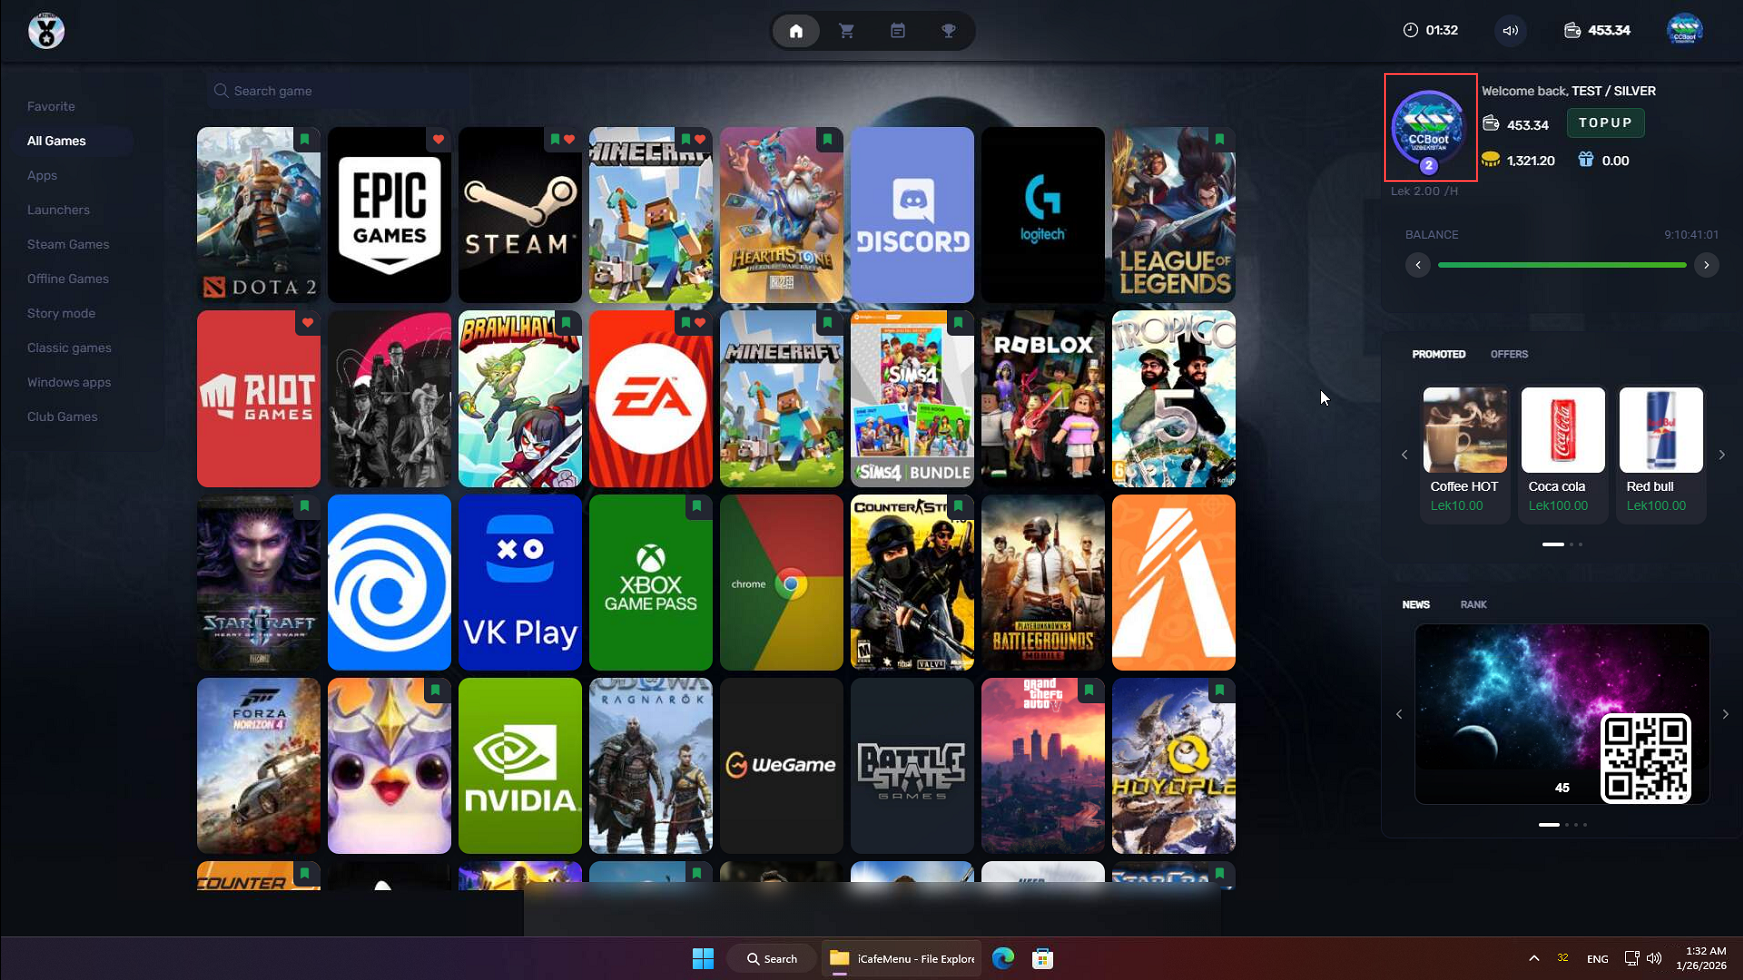
Task: Switch to RANK tab
Action: [1473, 605]
